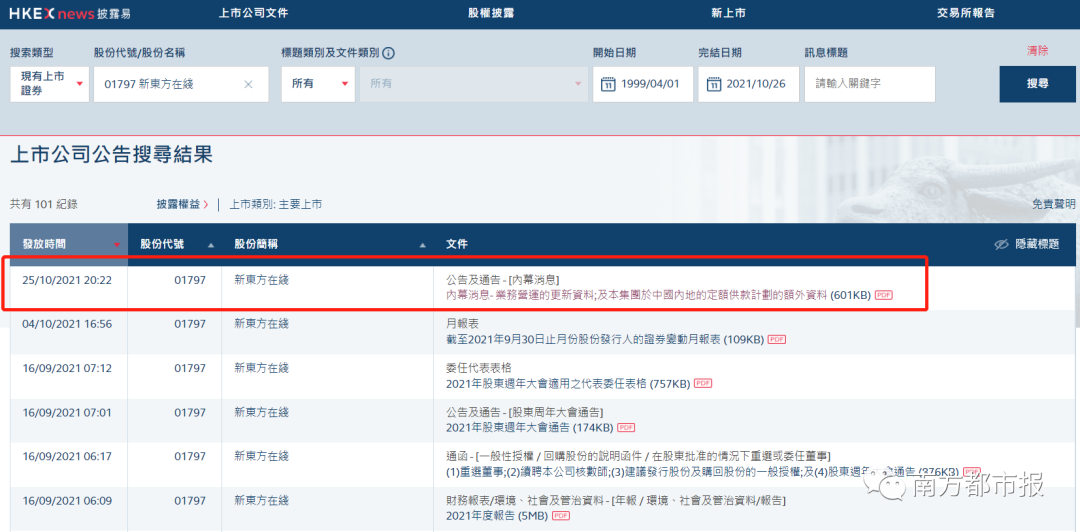Click start date field 1999/04/01
Screen dimensions: 1080x532
click(x=643, y=84)
